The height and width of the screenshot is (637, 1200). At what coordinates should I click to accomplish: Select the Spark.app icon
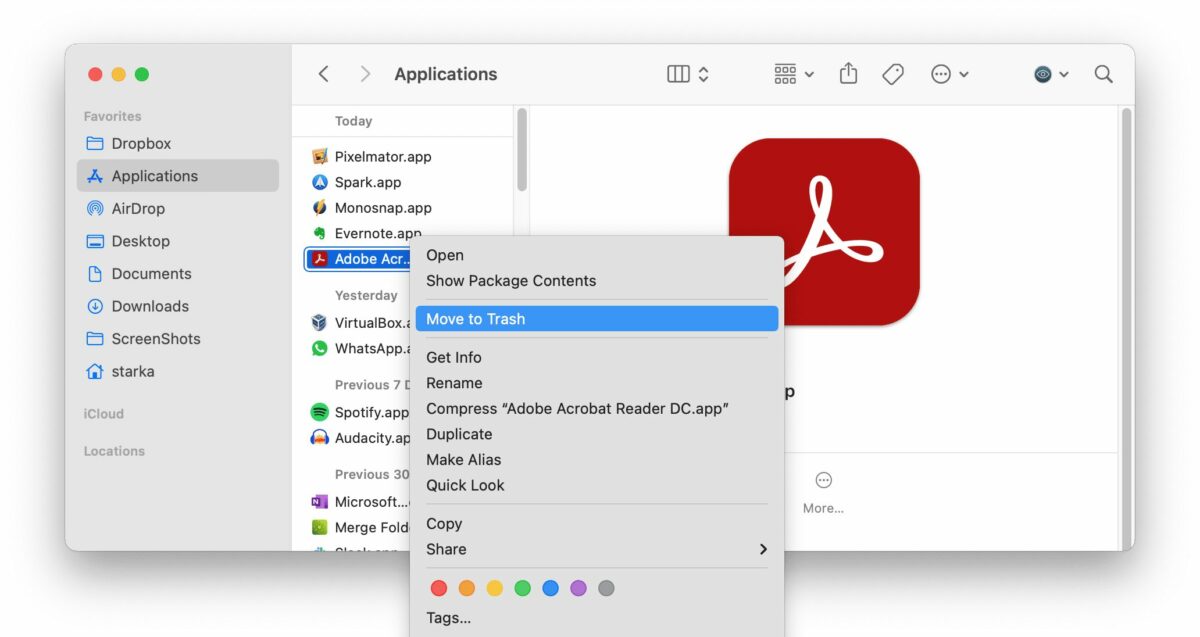click(x=320, y=182)
